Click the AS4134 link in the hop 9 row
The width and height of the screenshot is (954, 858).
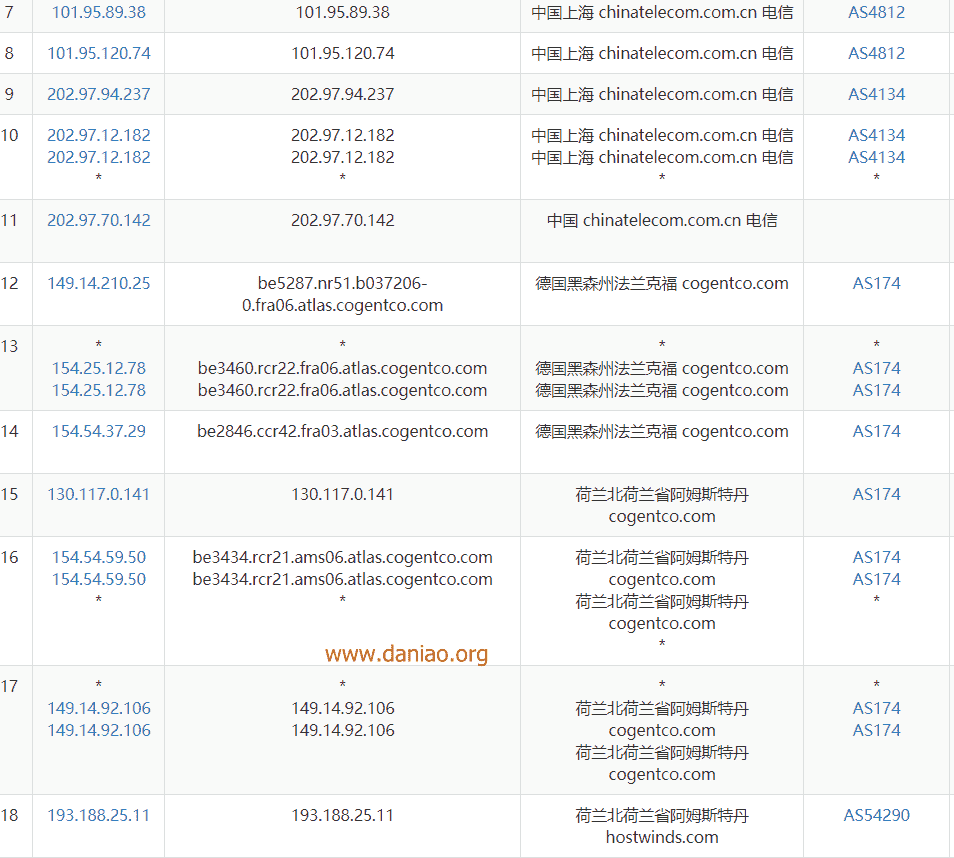point(876,94)
